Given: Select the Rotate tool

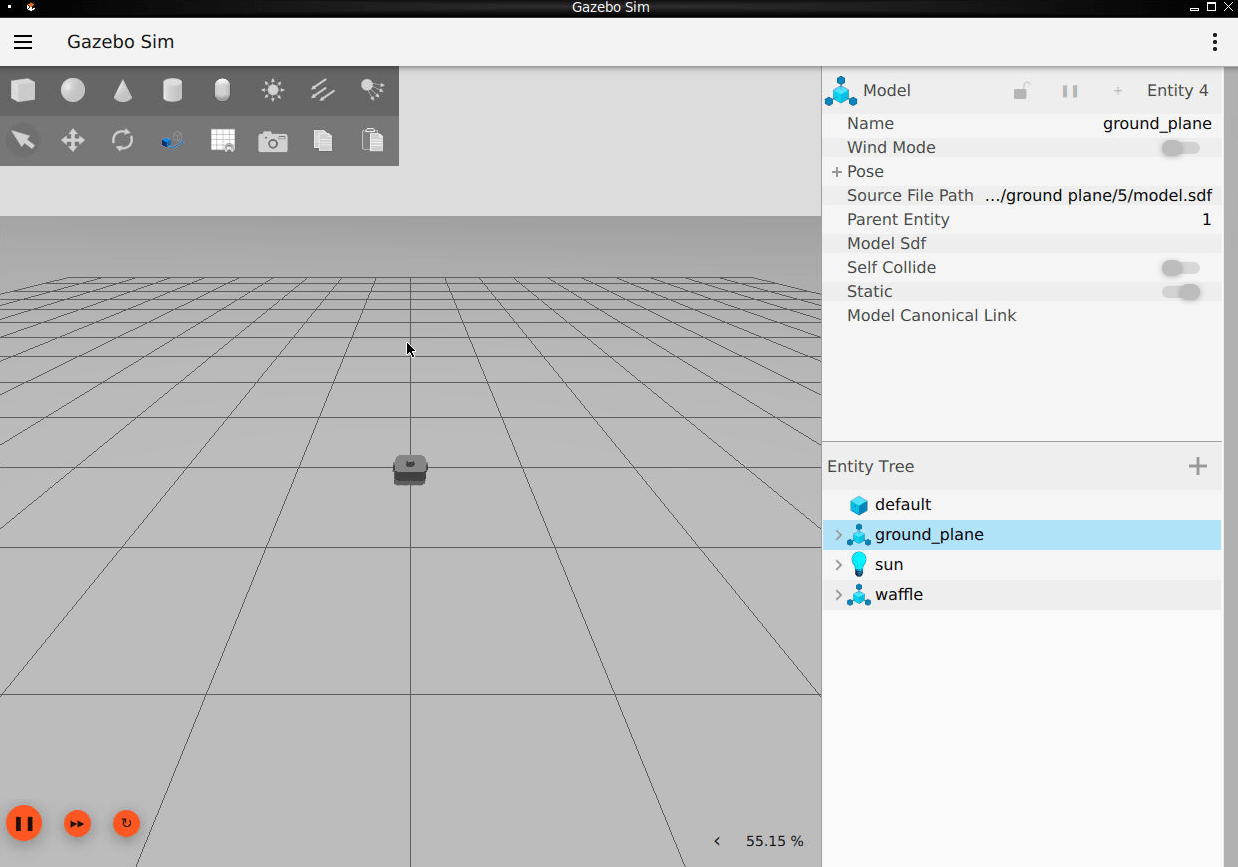Looking at the screenshot, I should (122, 140).
